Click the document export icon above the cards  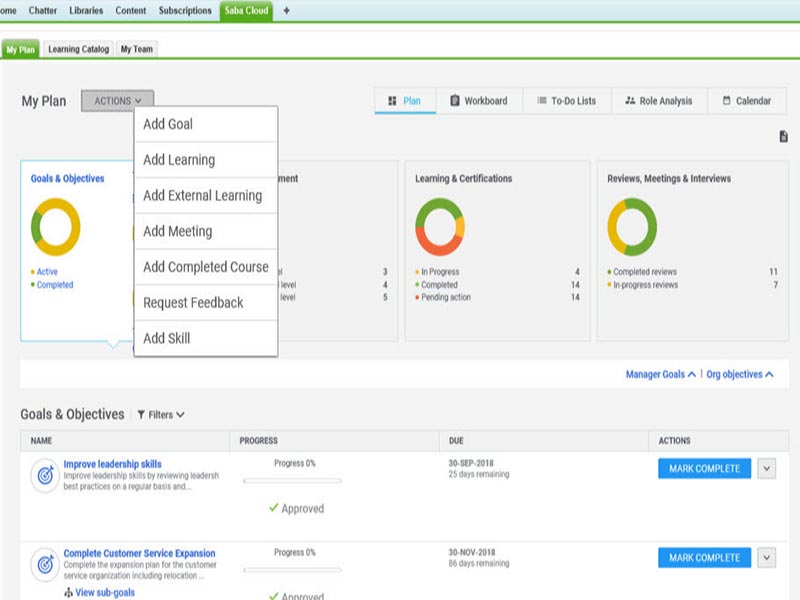[784, 137]
